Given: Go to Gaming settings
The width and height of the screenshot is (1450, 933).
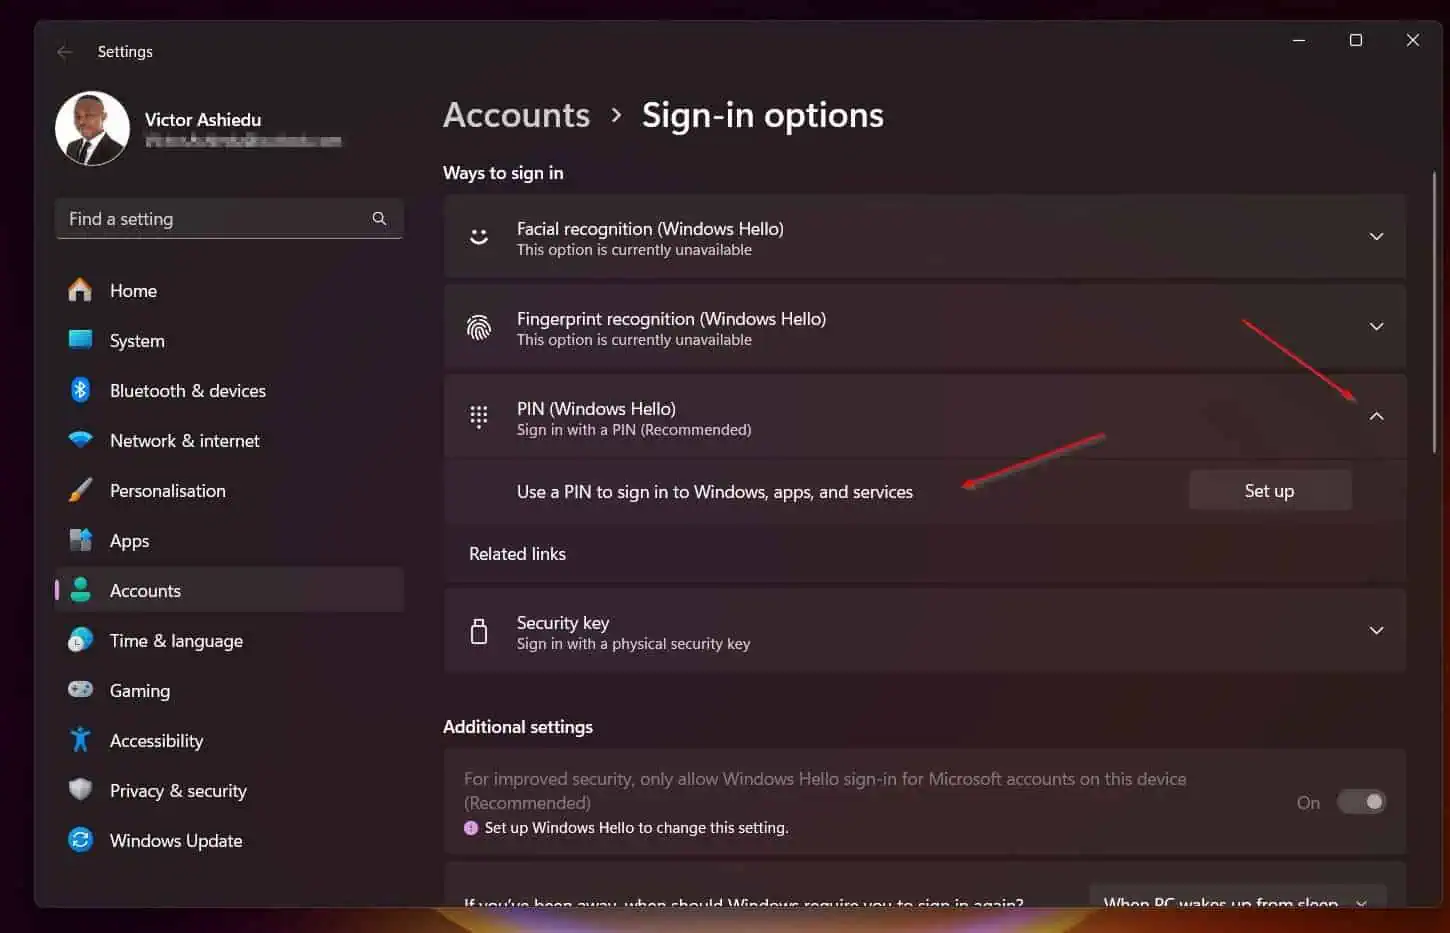Looking at the screenshot, I should [x=229, y=690].
